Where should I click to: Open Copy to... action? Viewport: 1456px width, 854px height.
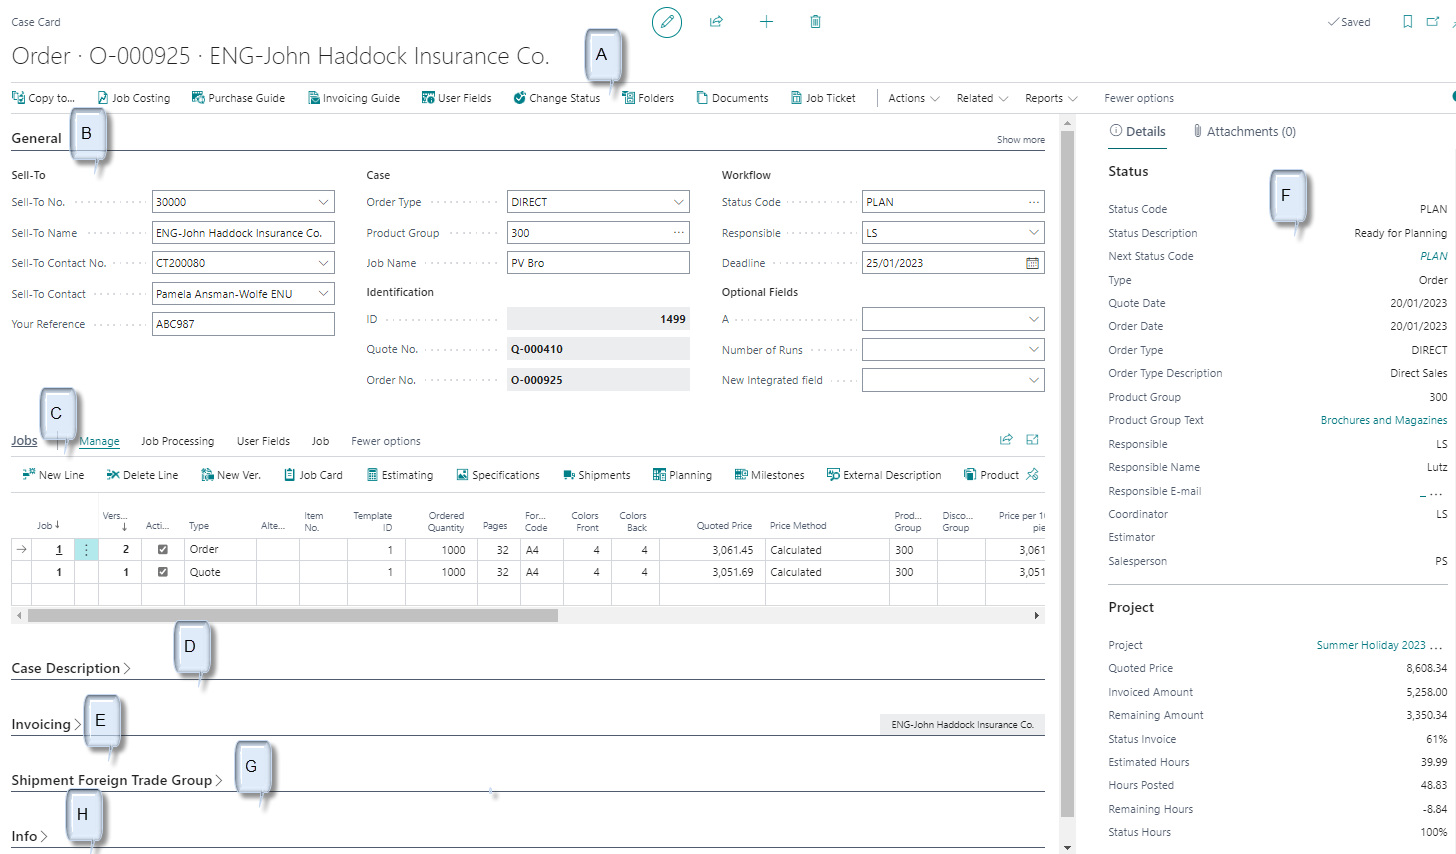[x=43, y=98]
